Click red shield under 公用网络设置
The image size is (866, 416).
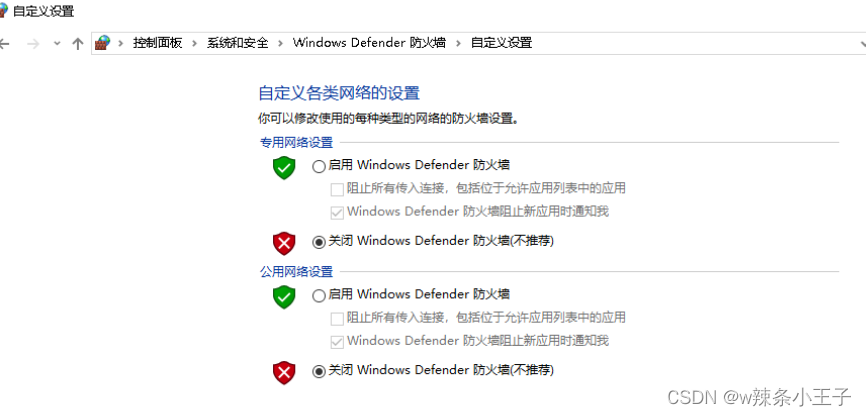284,372
